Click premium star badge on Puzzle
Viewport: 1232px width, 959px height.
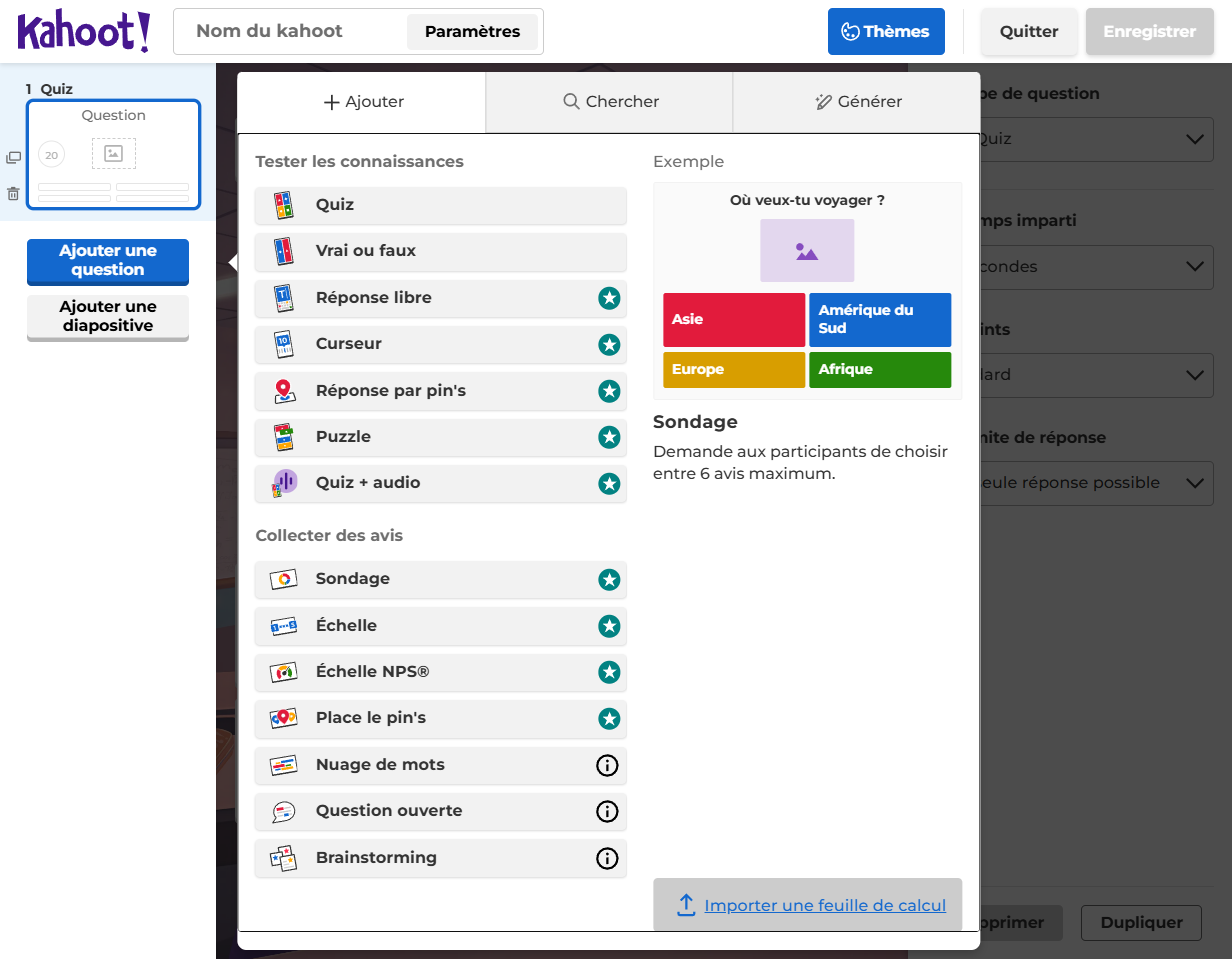pyautogui.click(x=609, y=437)
